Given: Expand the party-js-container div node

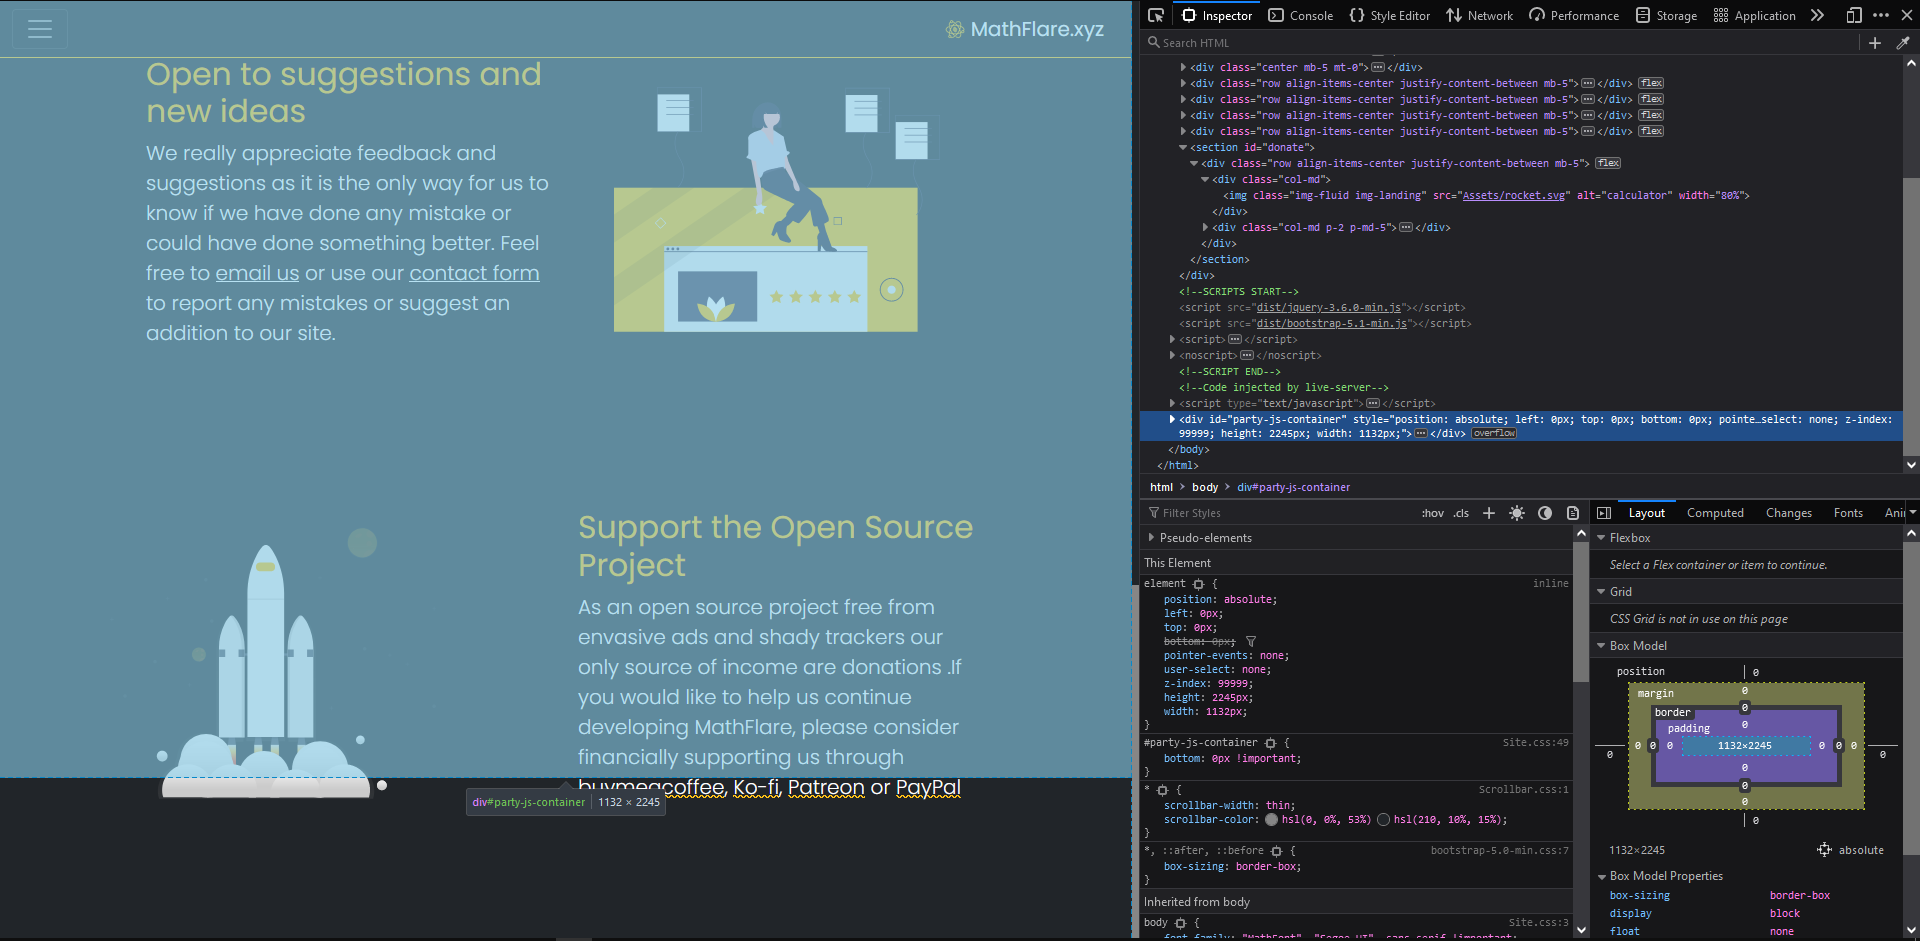Looking at the screenshot, I should tap(1172, 419).
